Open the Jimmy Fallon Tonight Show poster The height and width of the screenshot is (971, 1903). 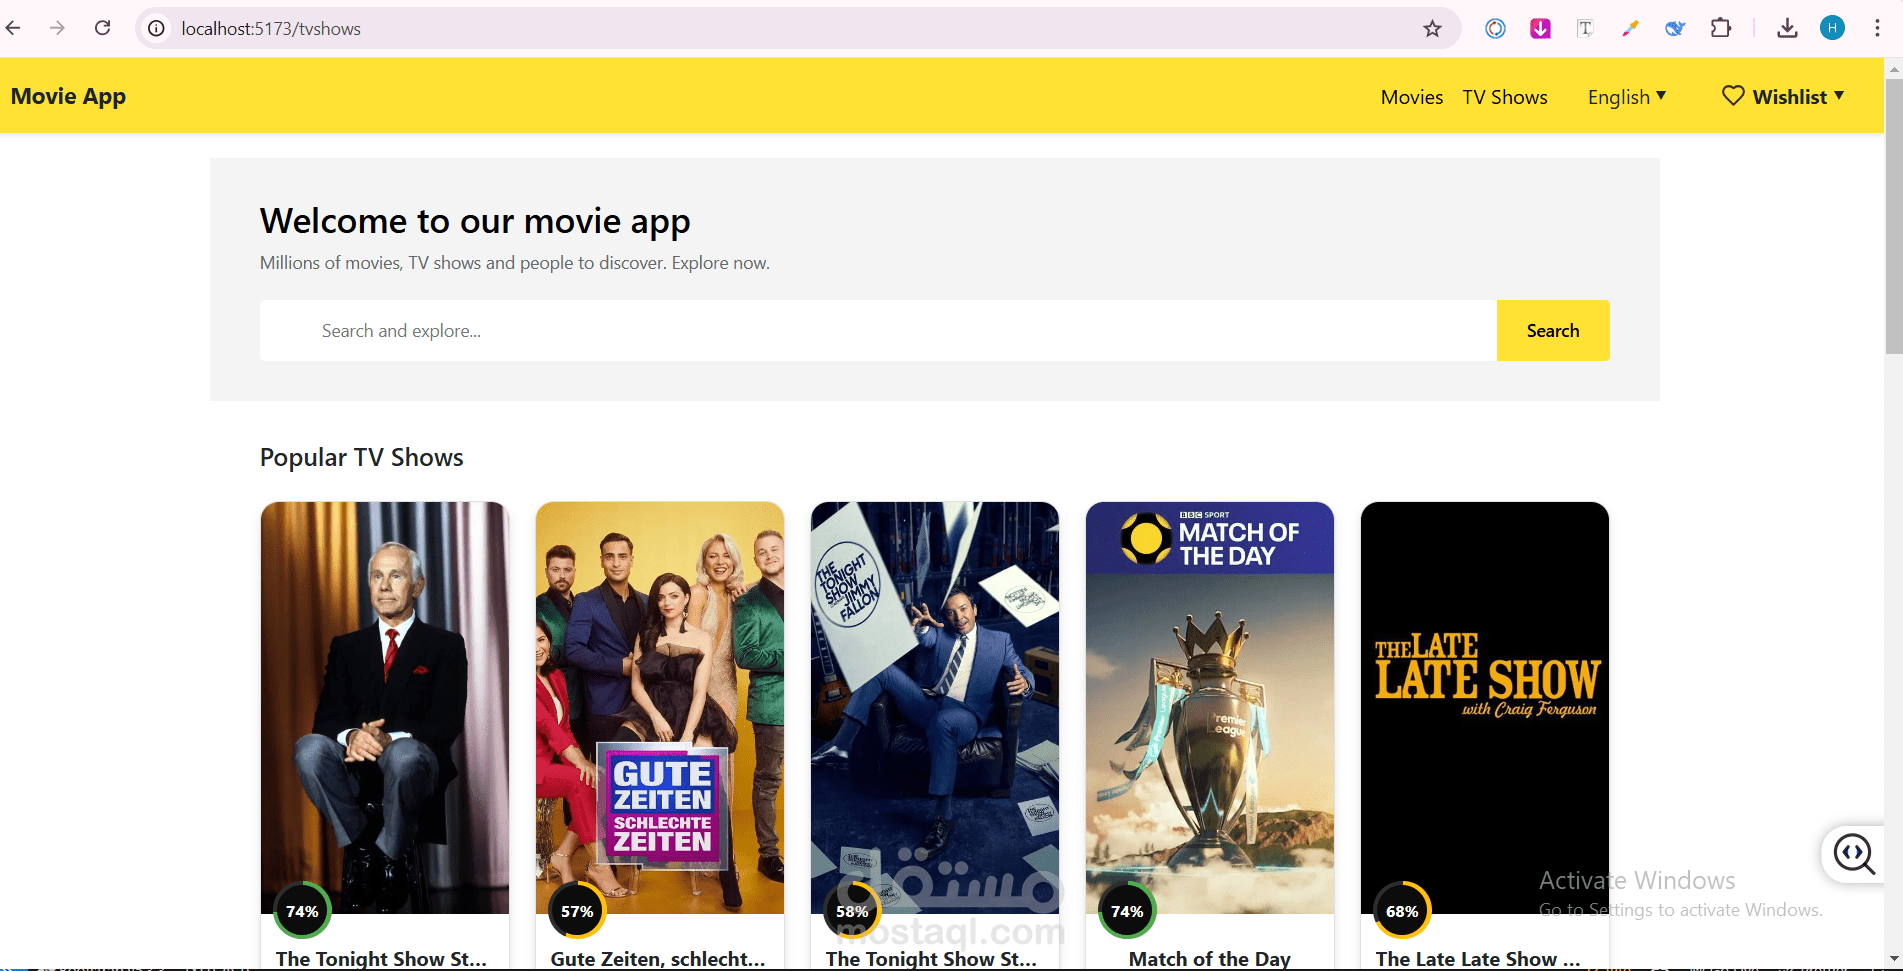point(935,707)
